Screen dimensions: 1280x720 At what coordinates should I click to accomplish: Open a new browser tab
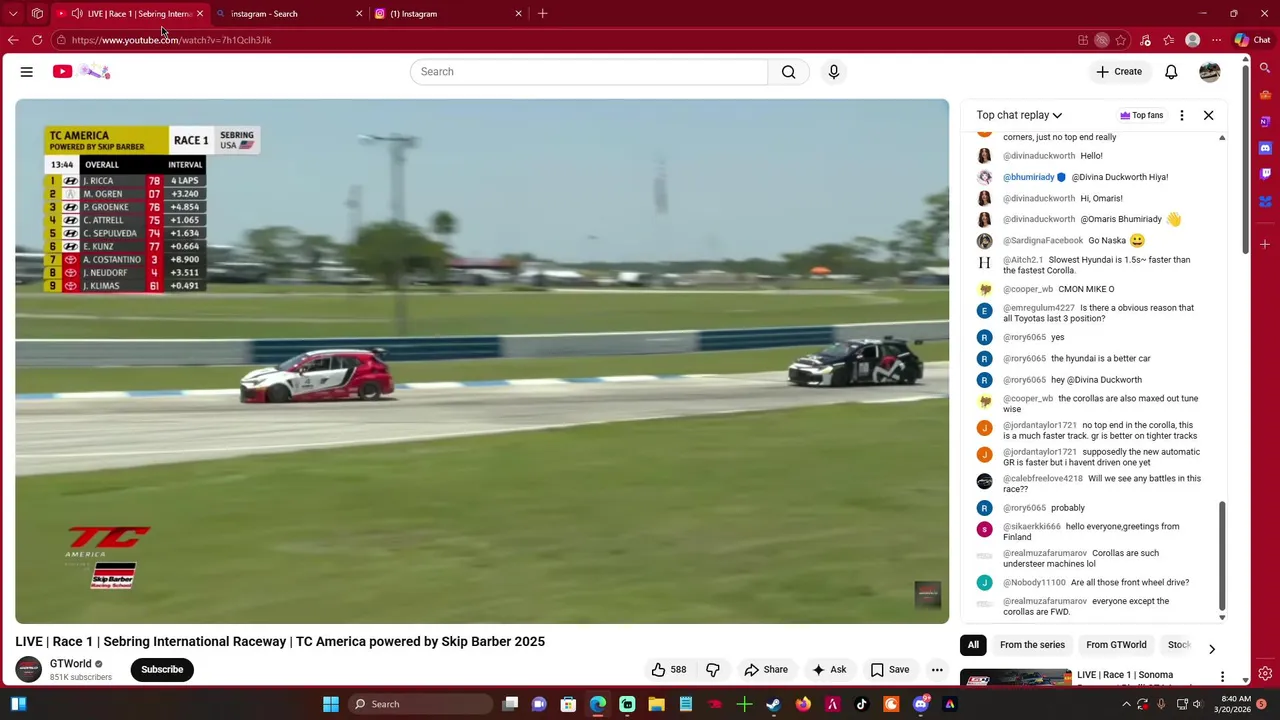[542, 14]
